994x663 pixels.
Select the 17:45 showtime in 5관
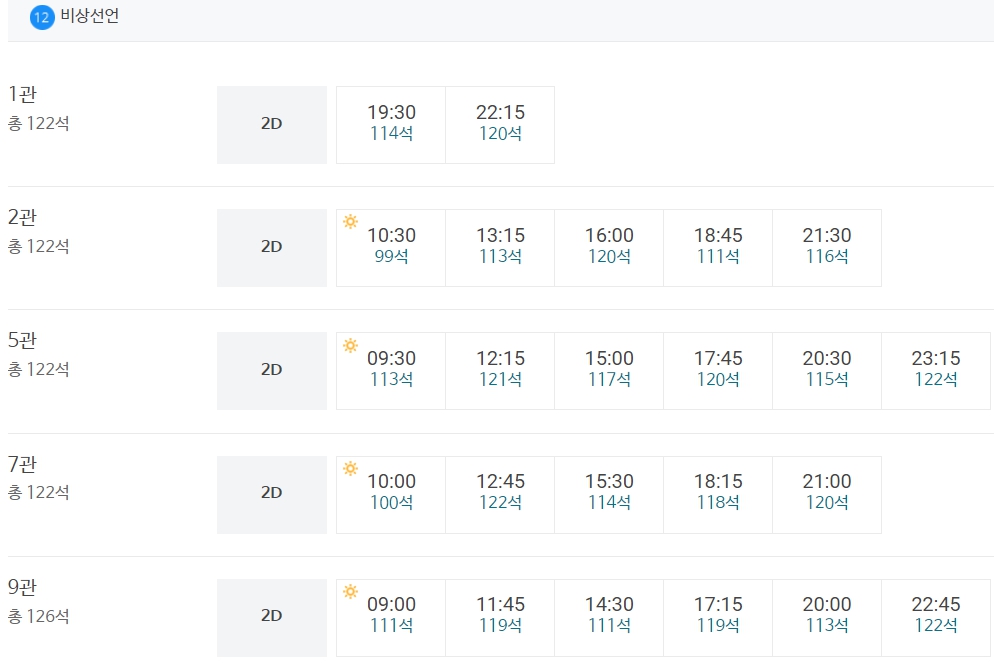coord(718,371)
